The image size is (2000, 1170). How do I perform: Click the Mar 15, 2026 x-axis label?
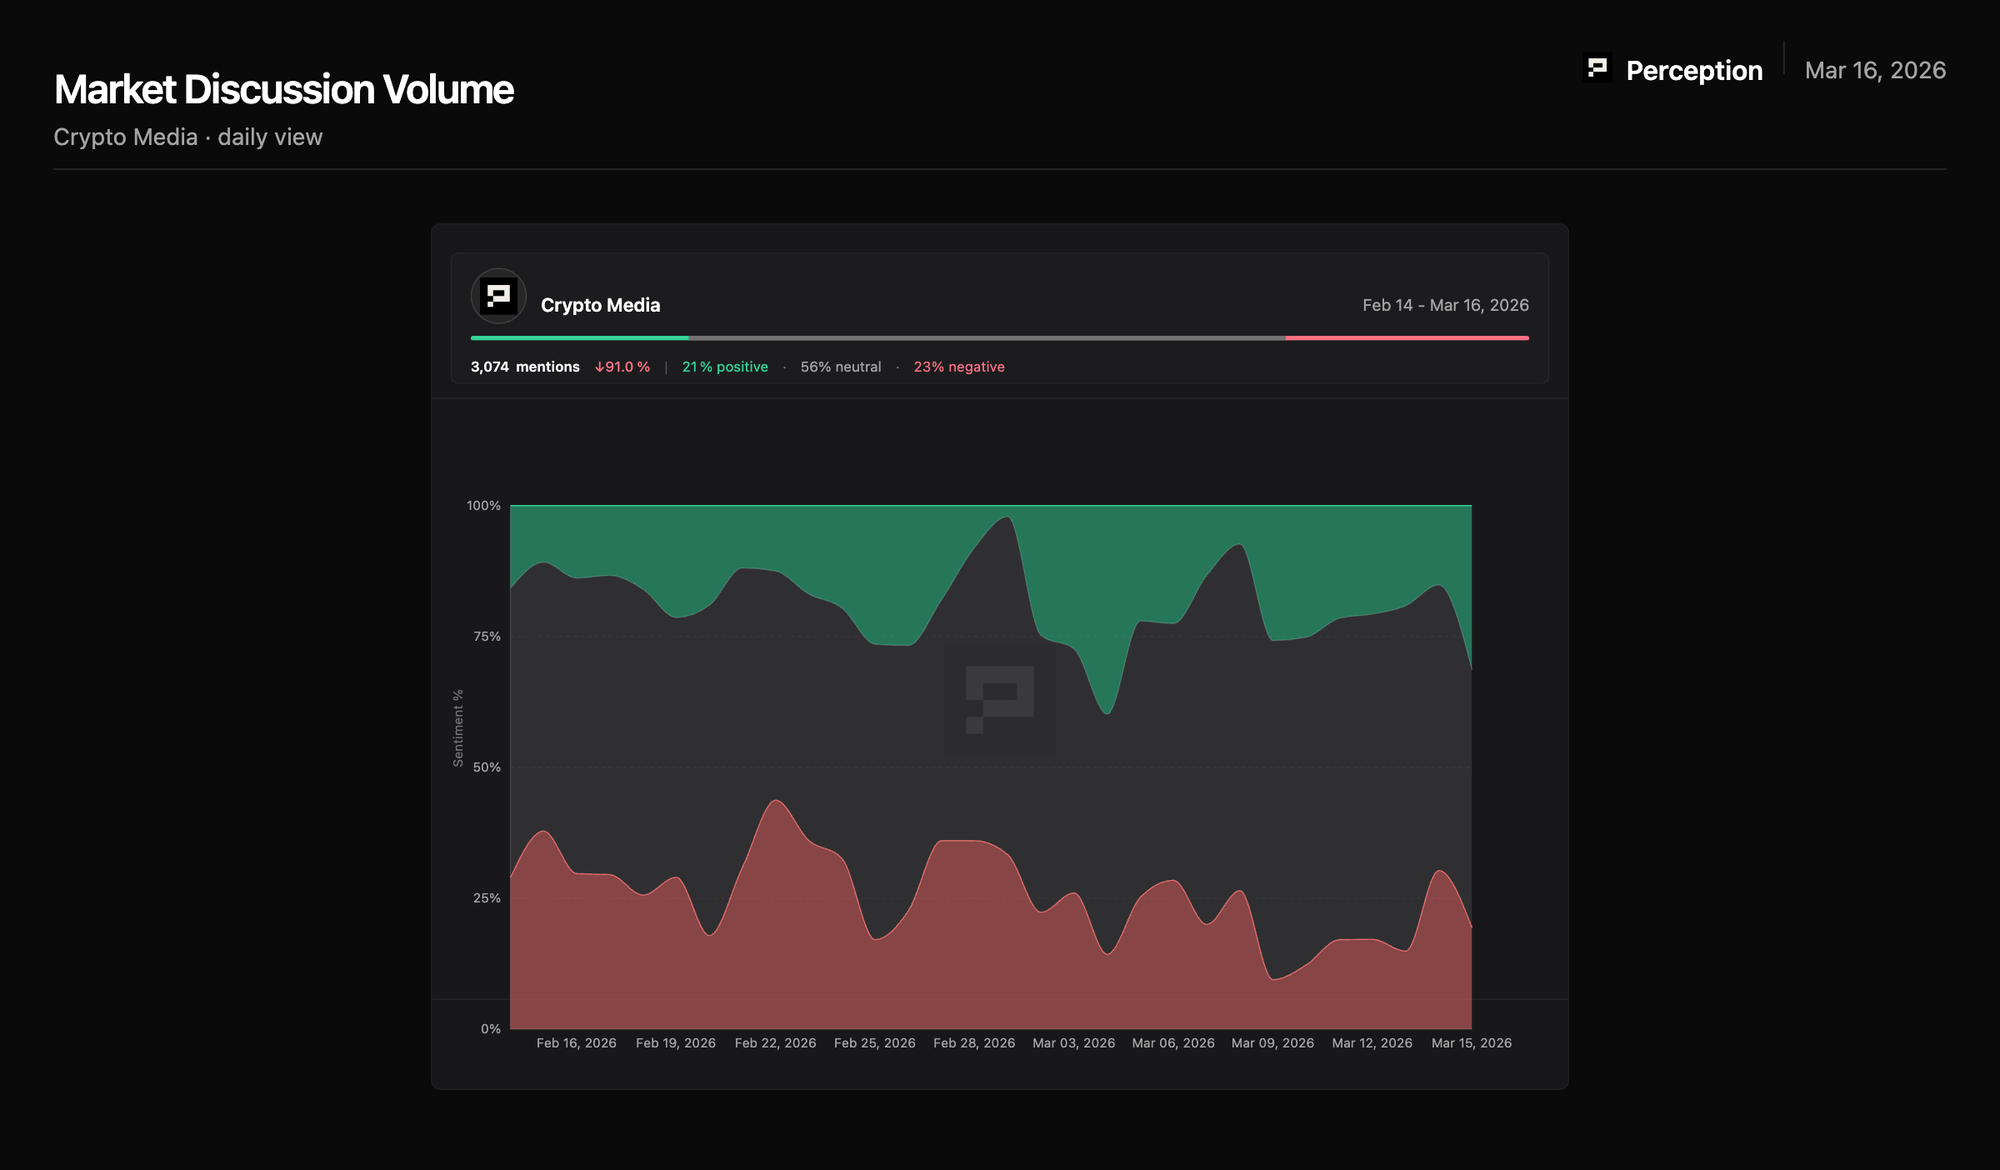pos(1471,1043)
